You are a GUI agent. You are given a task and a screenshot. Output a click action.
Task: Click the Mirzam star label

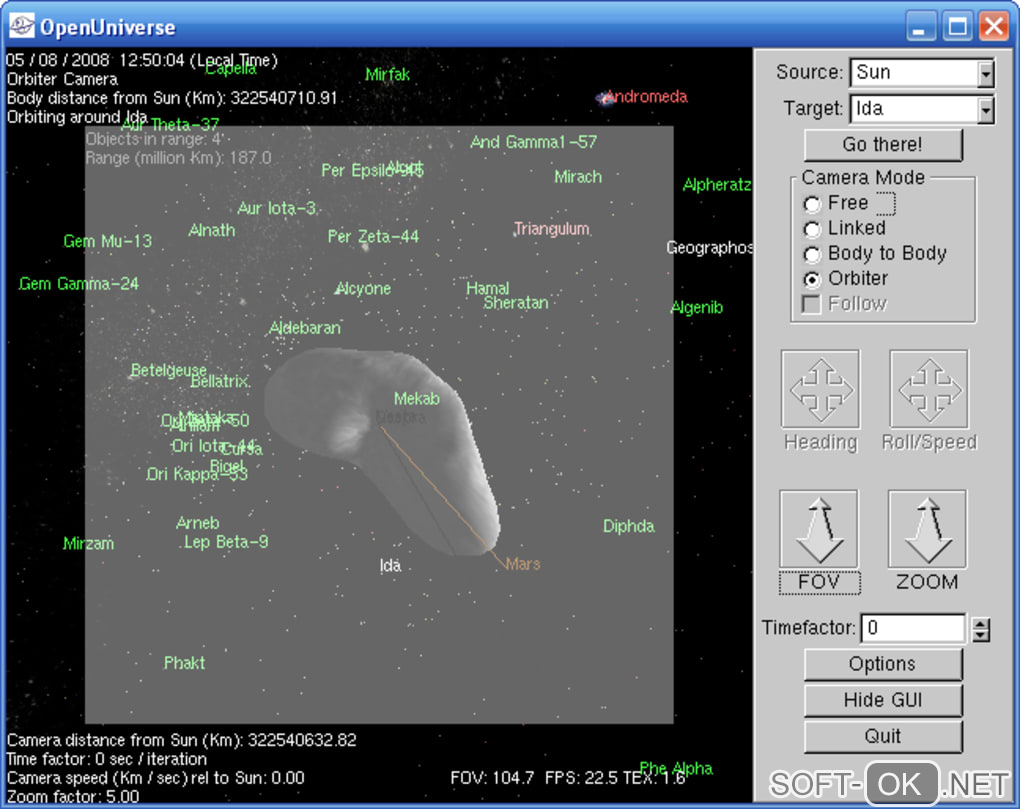click(x=88, y=544)
